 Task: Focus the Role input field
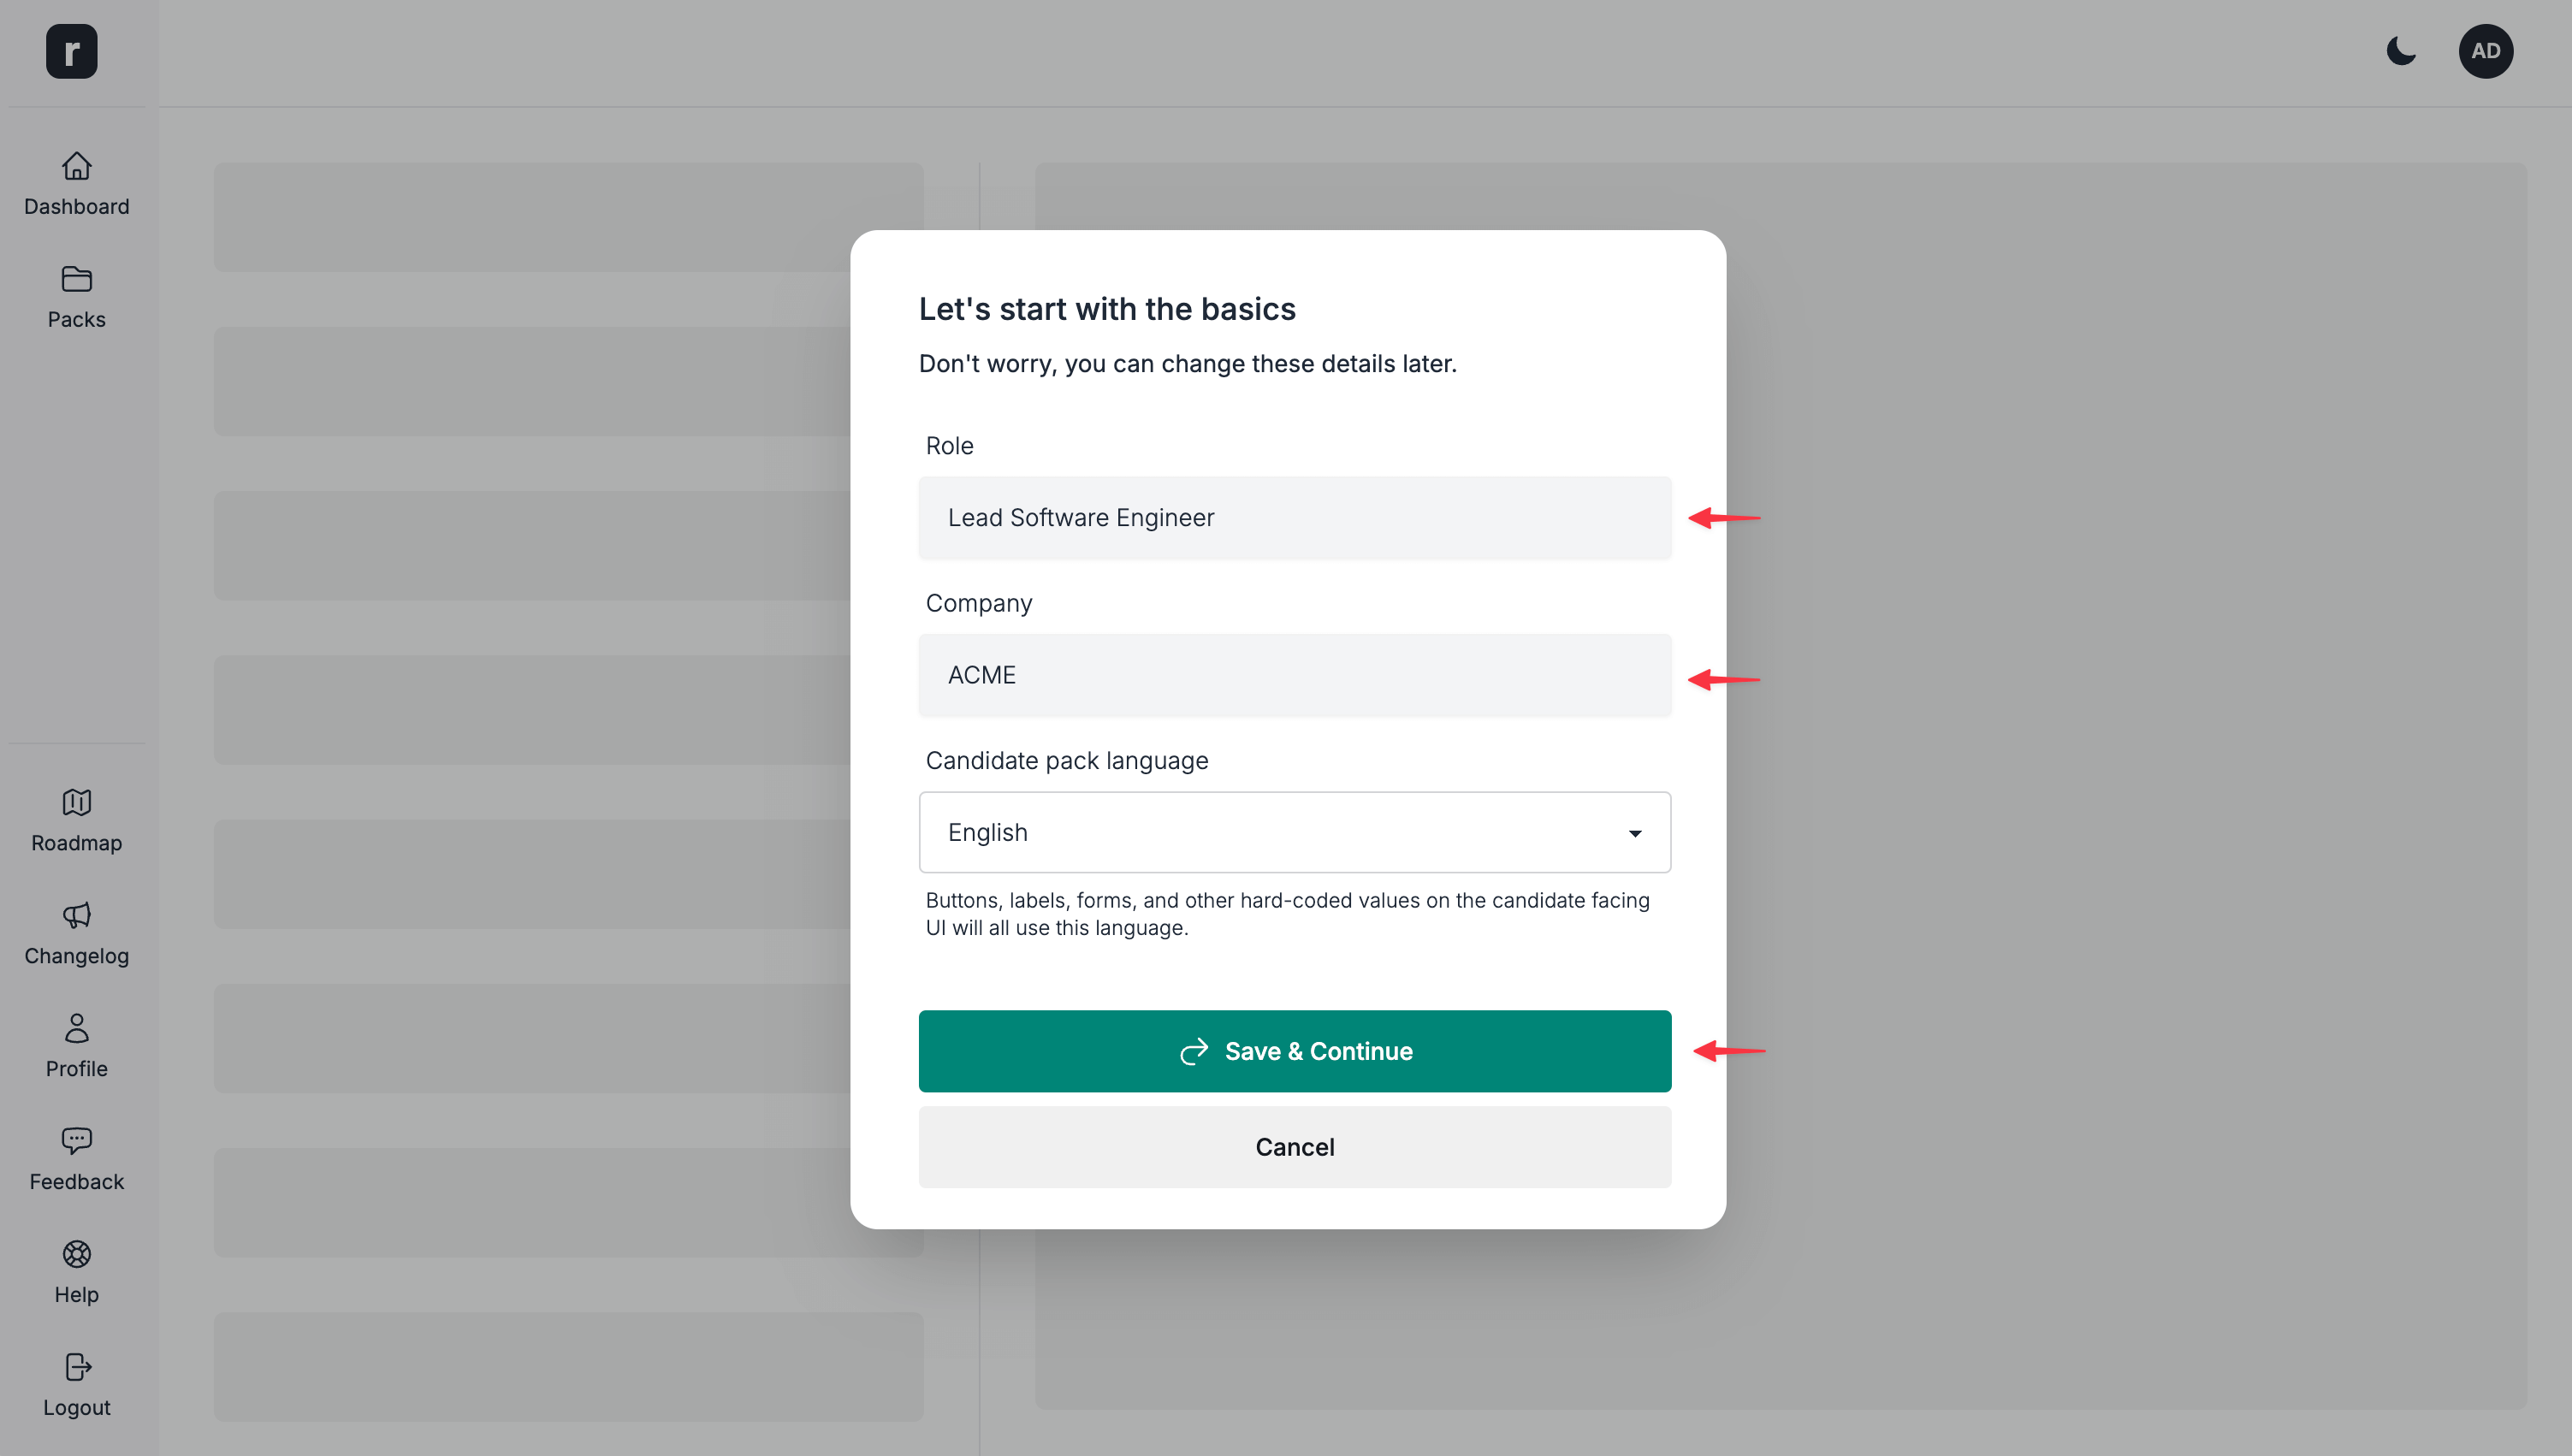[1294, 518]
